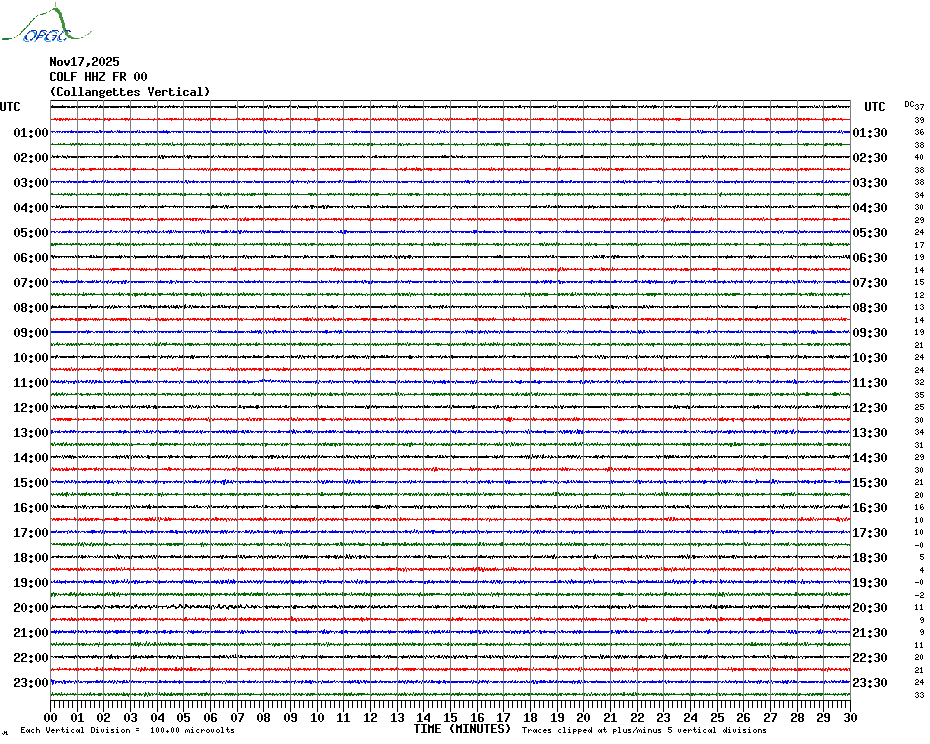Click the 01:30 label on the right
Image resolution: width=930 pixels, height=744 pixels.
[870, 132]
